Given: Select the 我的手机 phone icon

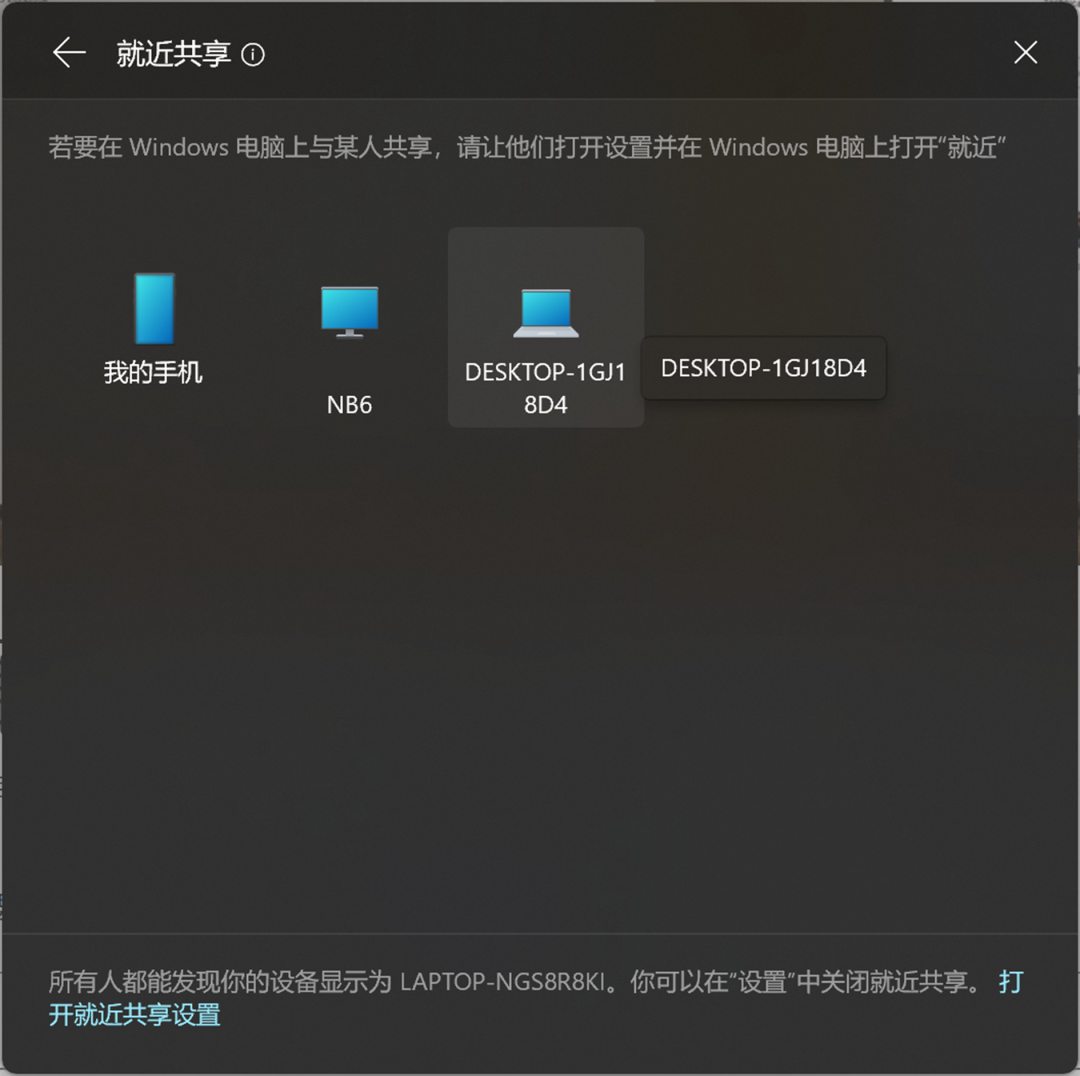Looking at the screenshot, I should point(154,309).
